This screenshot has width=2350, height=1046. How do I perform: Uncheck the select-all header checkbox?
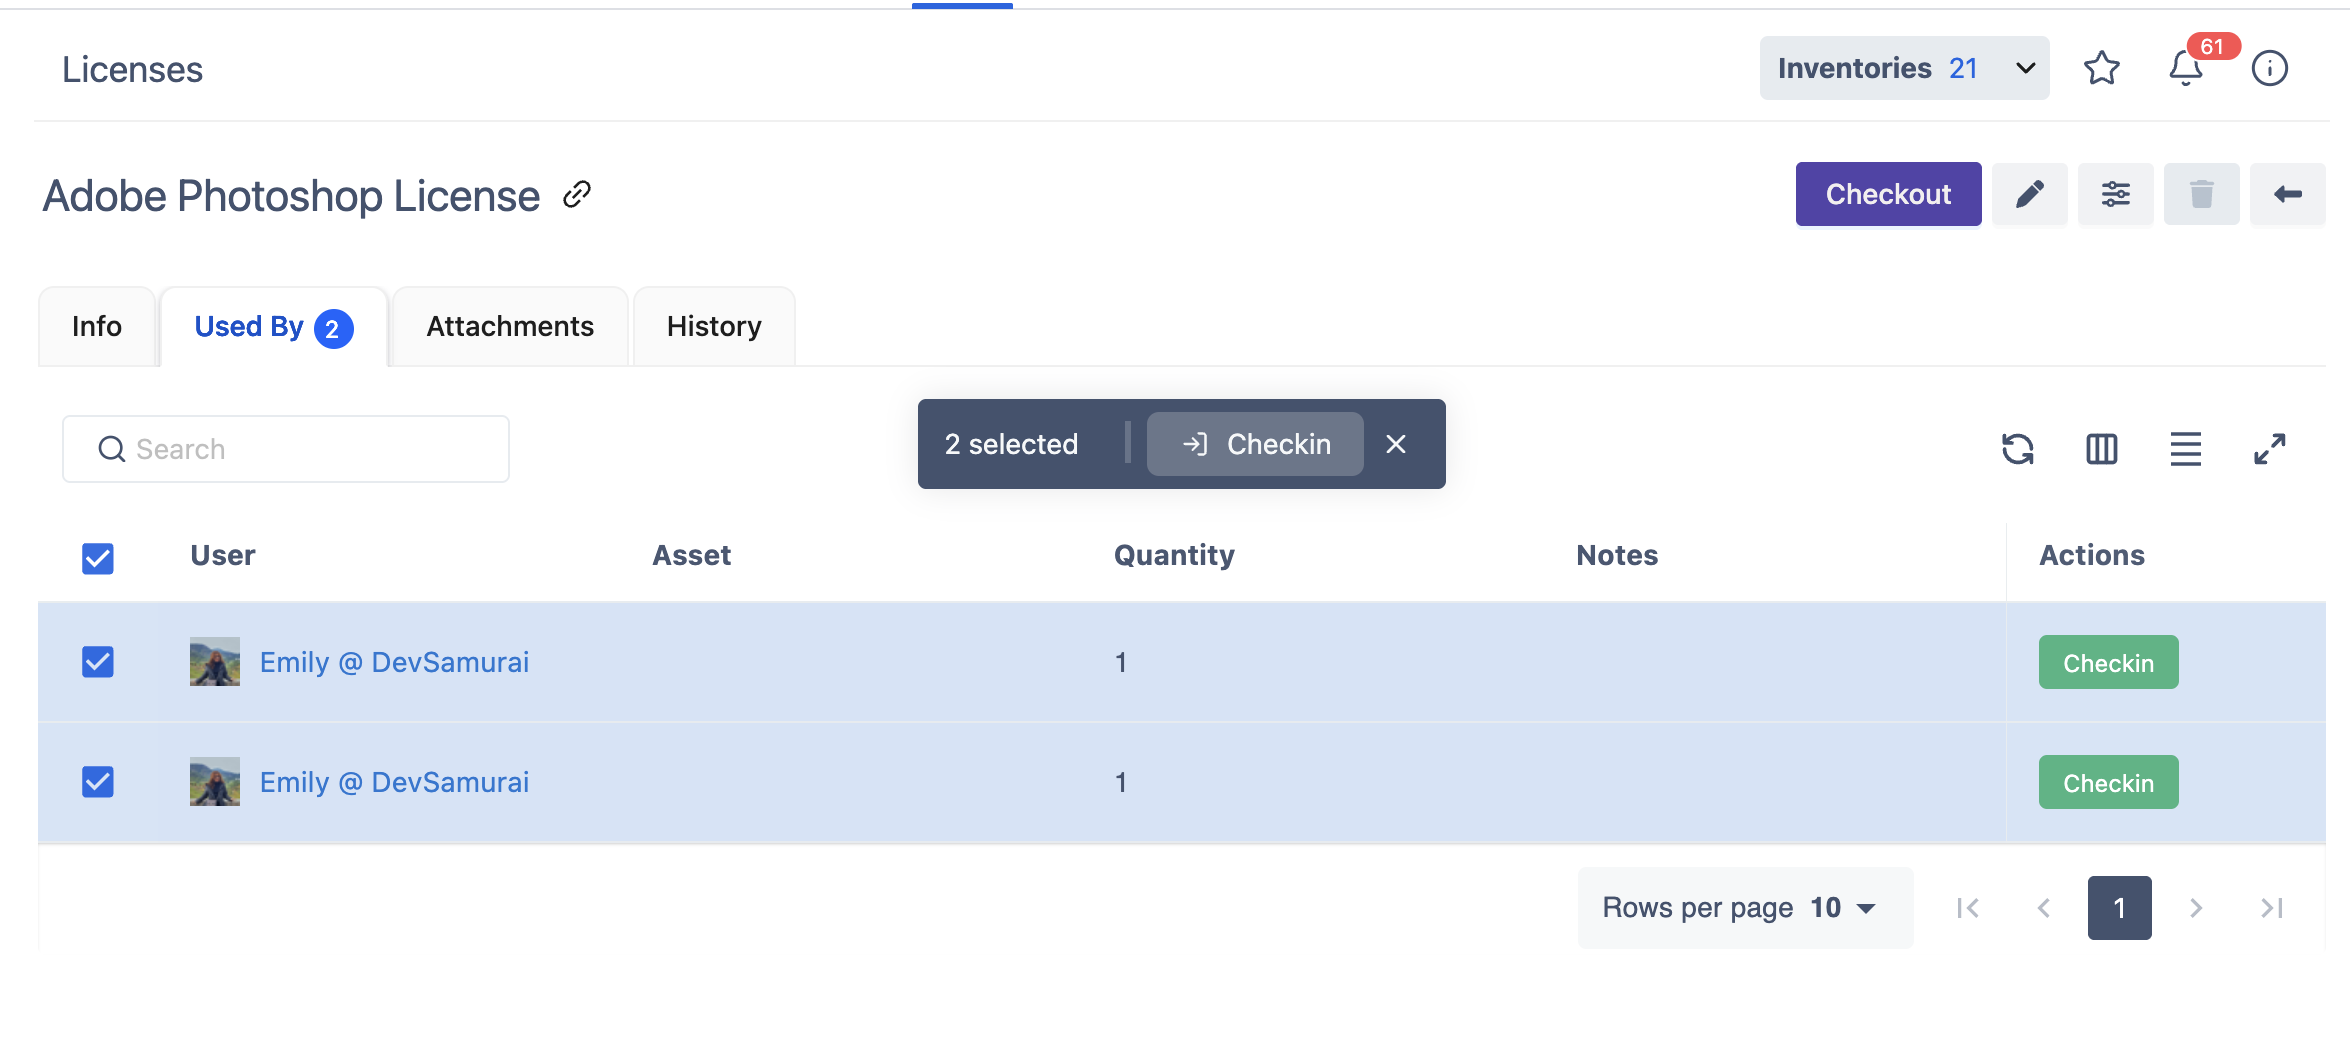(x=98, y=558)
